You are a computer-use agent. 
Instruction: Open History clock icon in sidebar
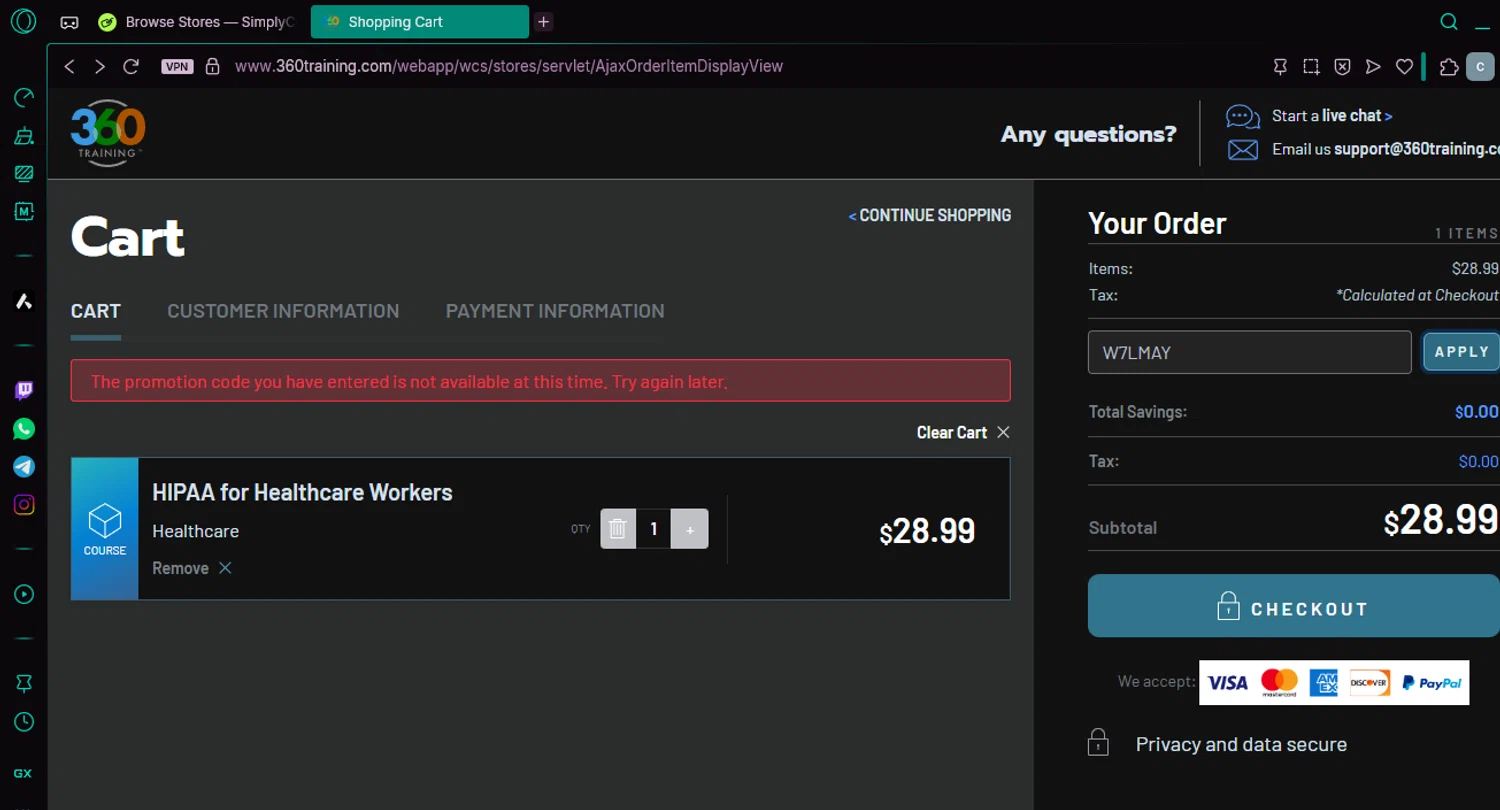point(24,722)
